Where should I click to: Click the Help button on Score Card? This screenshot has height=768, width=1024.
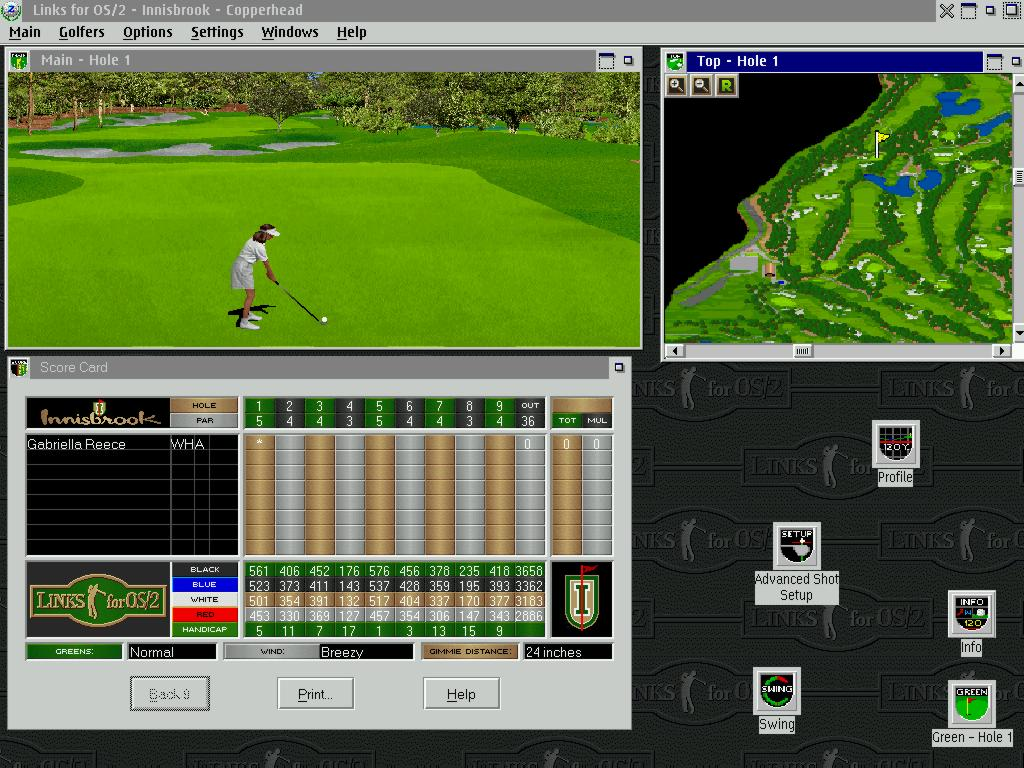461,694
